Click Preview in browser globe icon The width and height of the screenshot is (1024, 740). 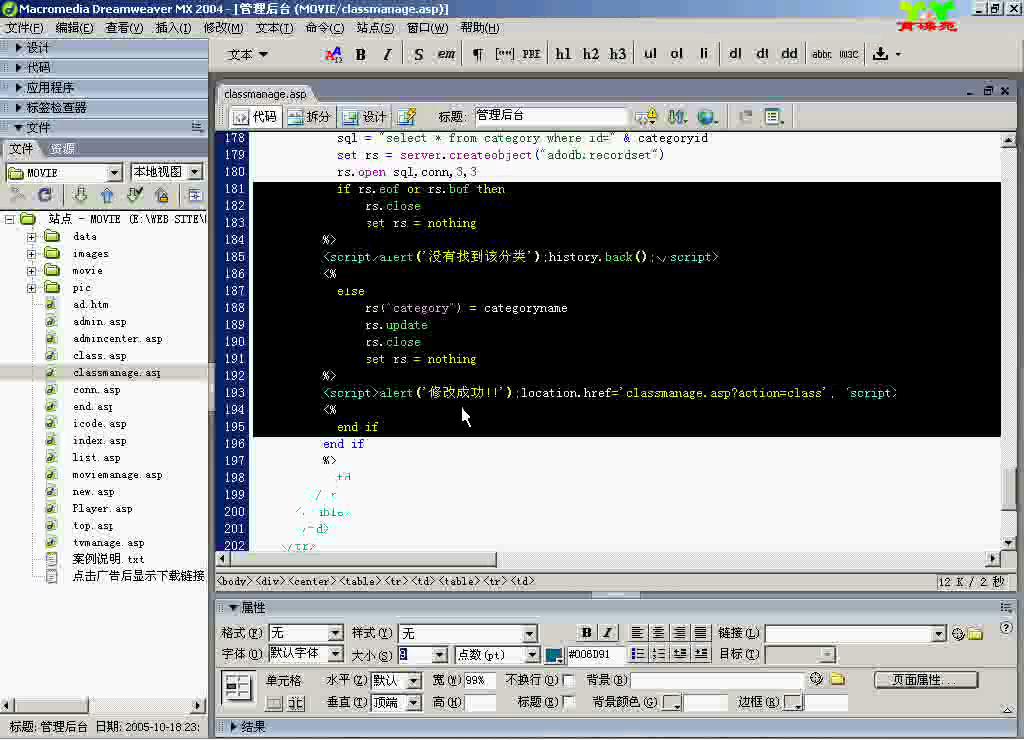[706, 117]
